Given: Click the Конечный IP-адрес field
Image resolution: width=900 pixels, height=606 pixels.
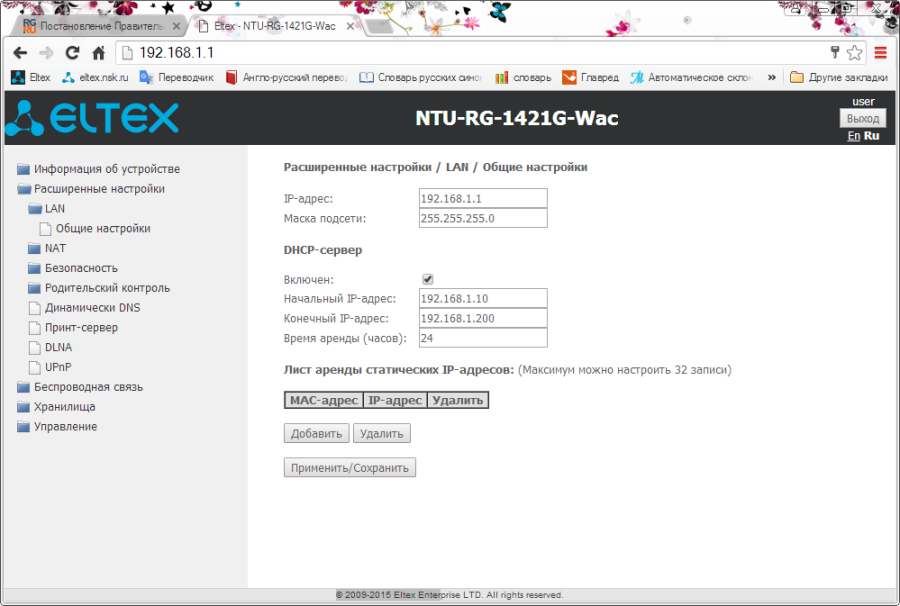Looking at the screenshot, I should [x=483, y=318].
